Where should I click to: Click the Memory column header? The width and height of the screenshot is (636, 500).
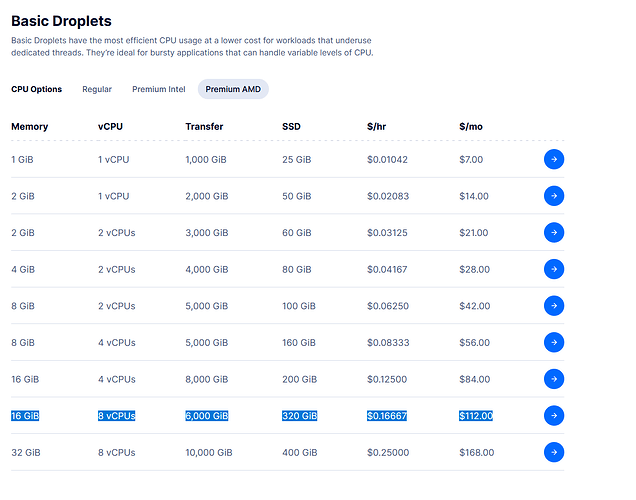click(30, 127)
